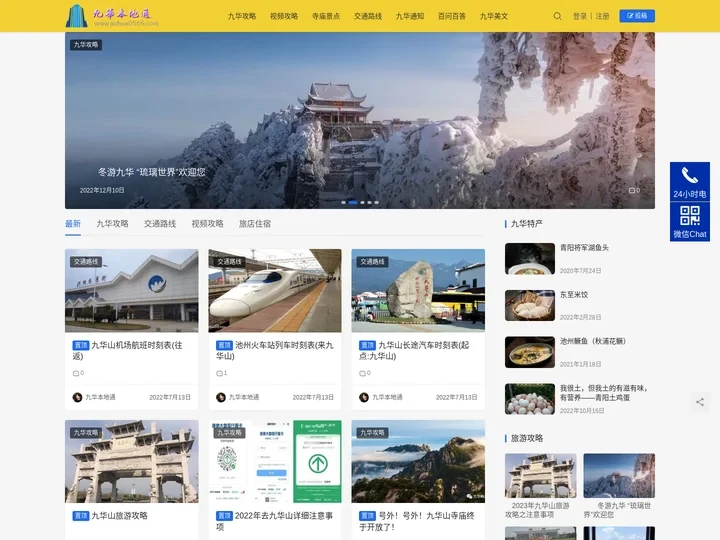
Task: Click the 池州鳜鱼 fish dish thumbnail
Action: [530, 352]
